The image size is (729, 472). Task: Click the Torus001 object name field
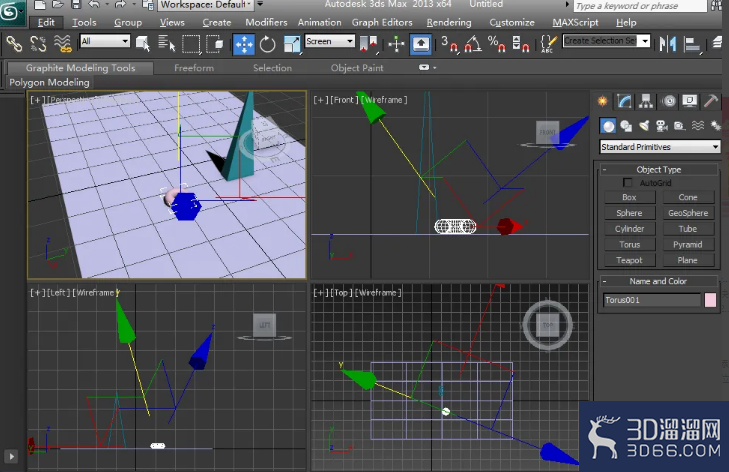[652, 300]
